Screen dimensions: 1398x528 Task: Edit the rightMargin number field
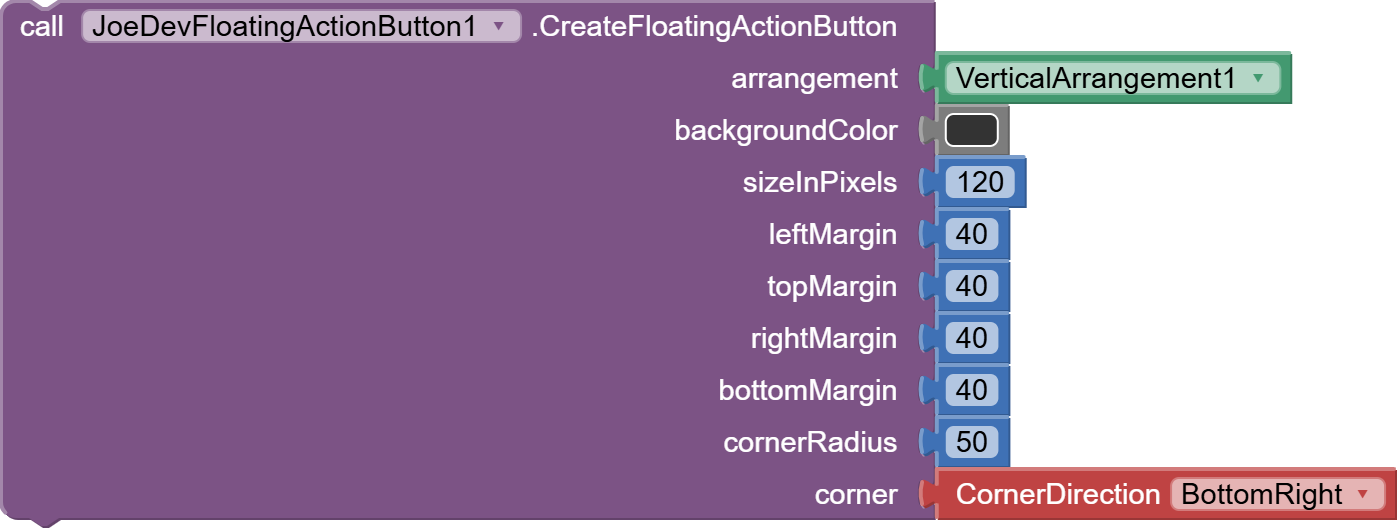pyautogui.click(x=971, y=338)
